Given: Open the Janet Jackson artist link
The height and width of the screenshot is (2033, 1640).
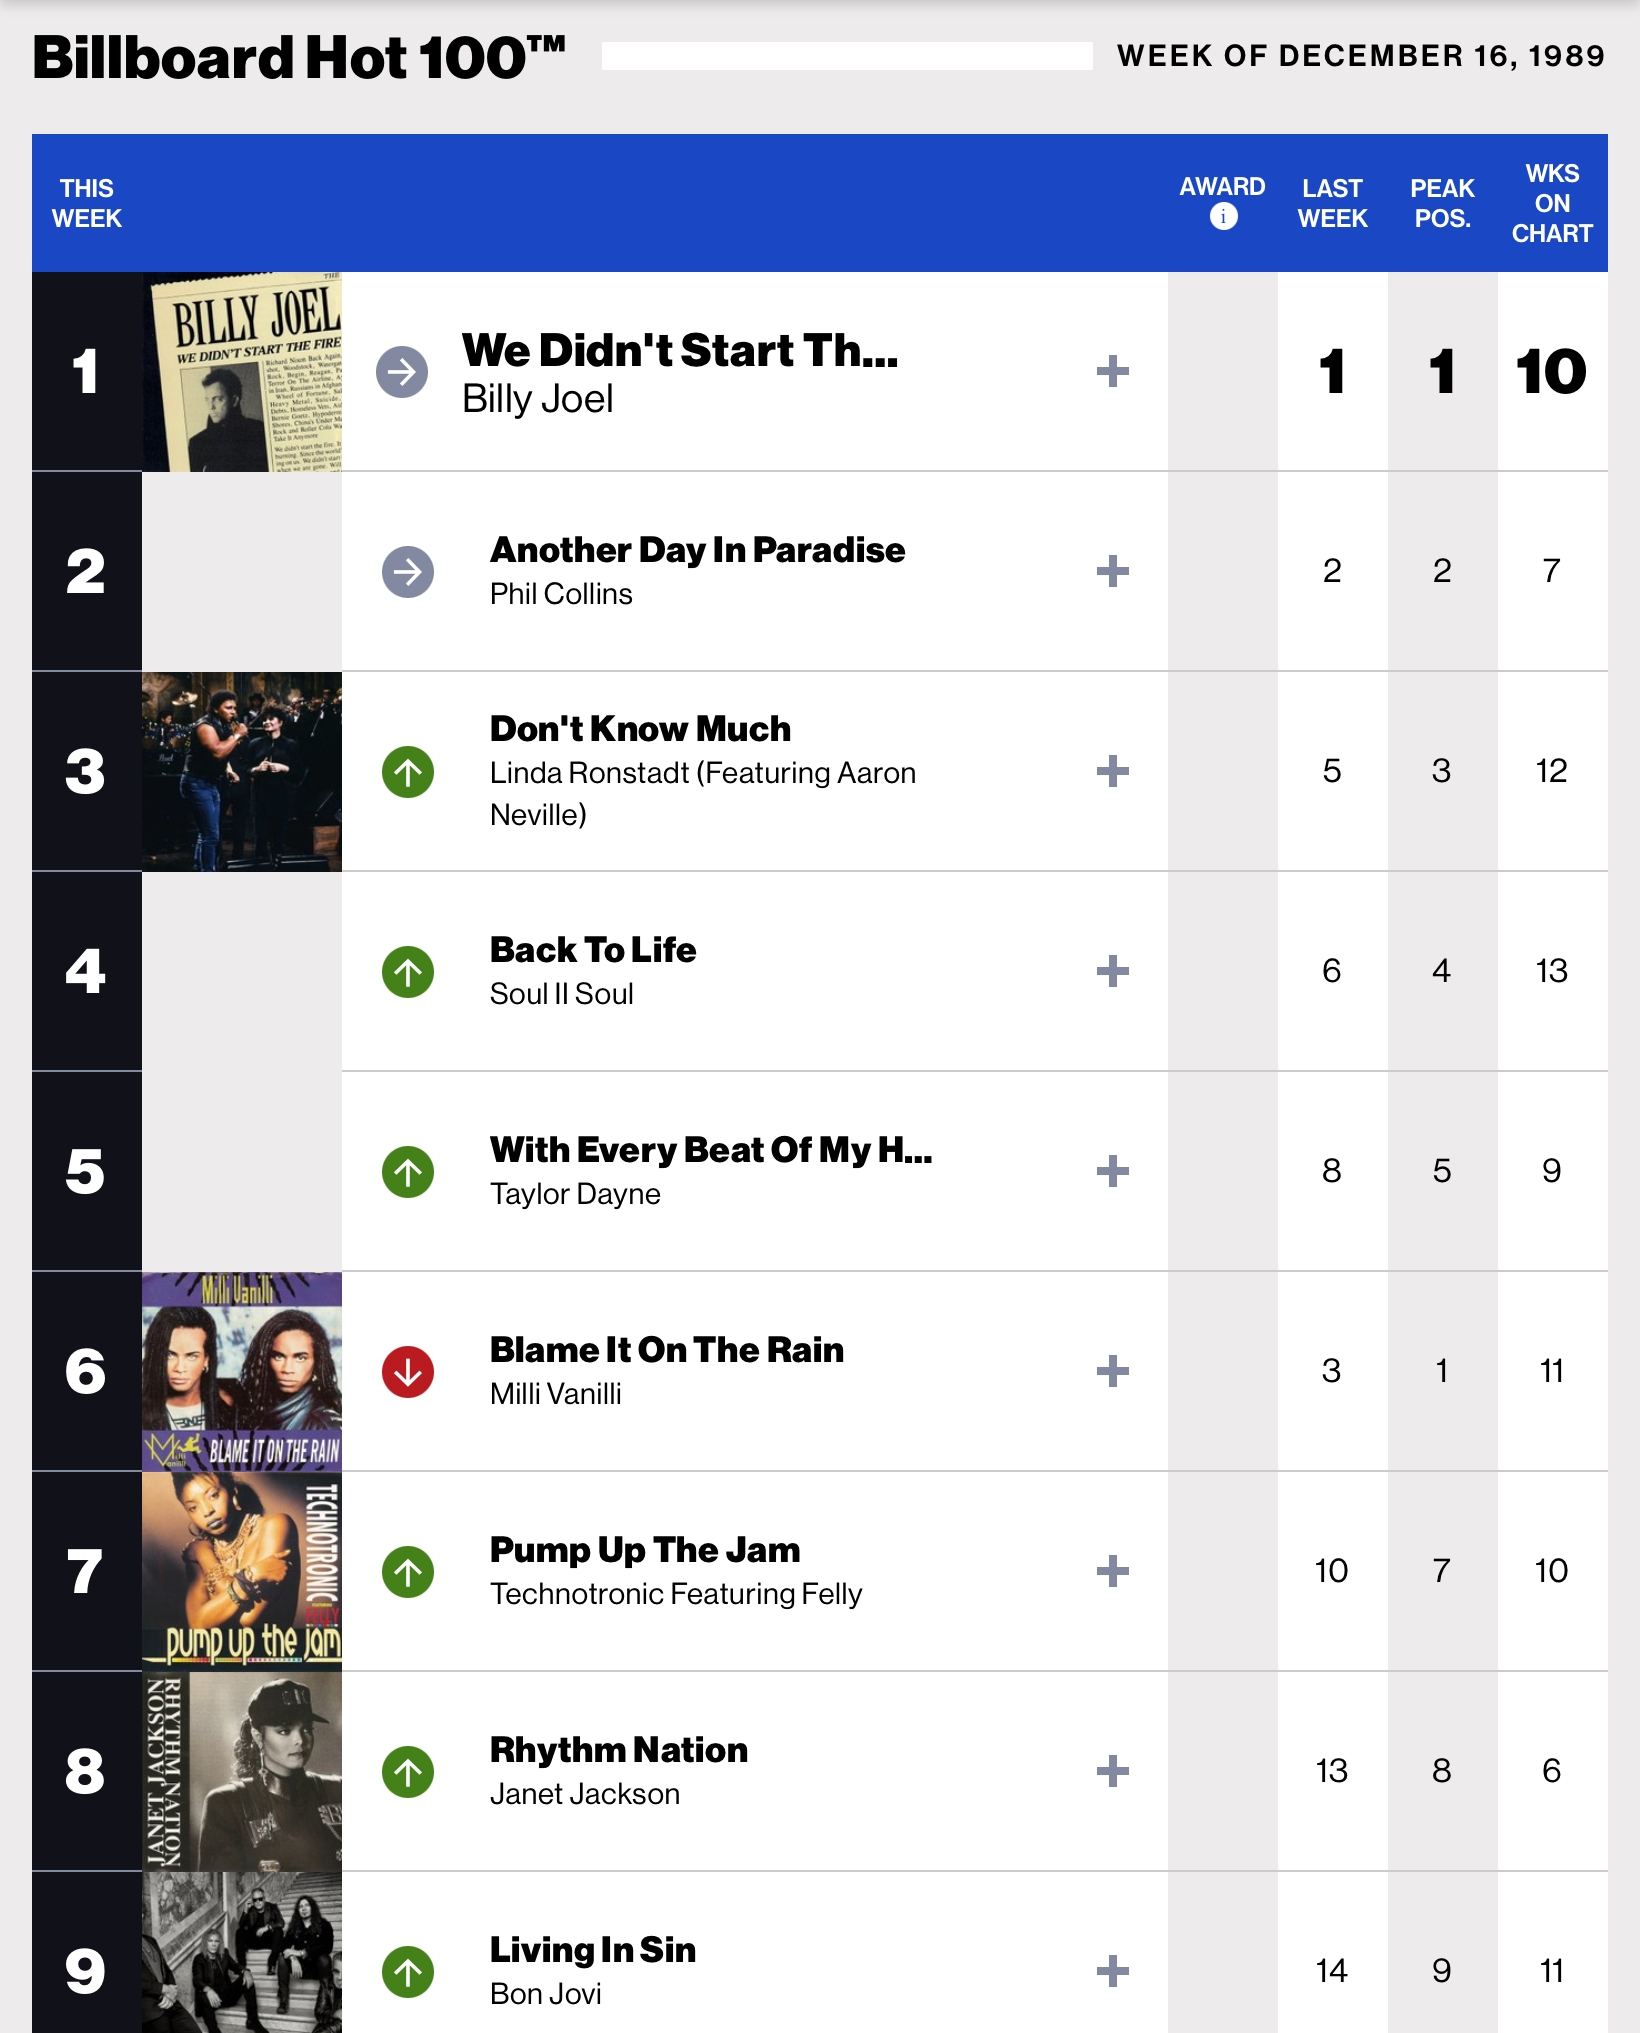Looking at the screenshot, I should click(x=585, y=1794).
